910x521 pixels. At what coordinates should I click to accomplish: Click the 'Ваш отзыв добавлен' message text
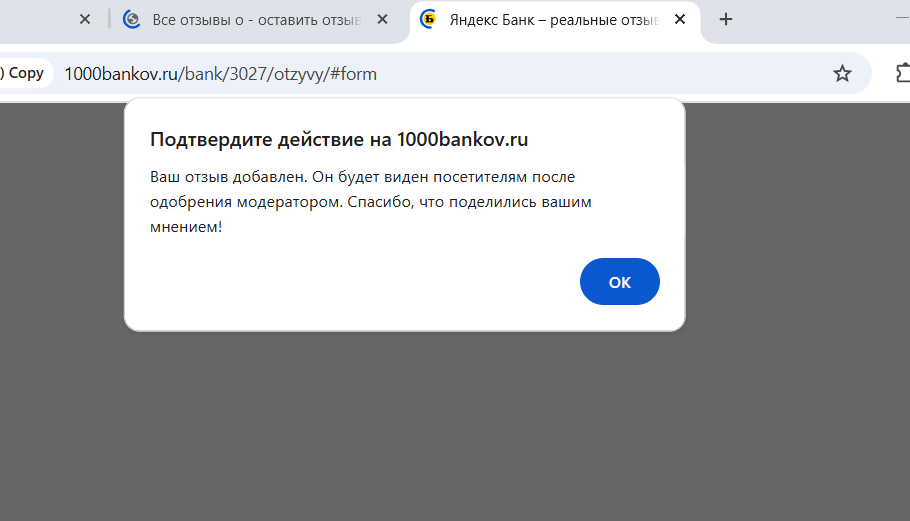click(x=228, y=177)
